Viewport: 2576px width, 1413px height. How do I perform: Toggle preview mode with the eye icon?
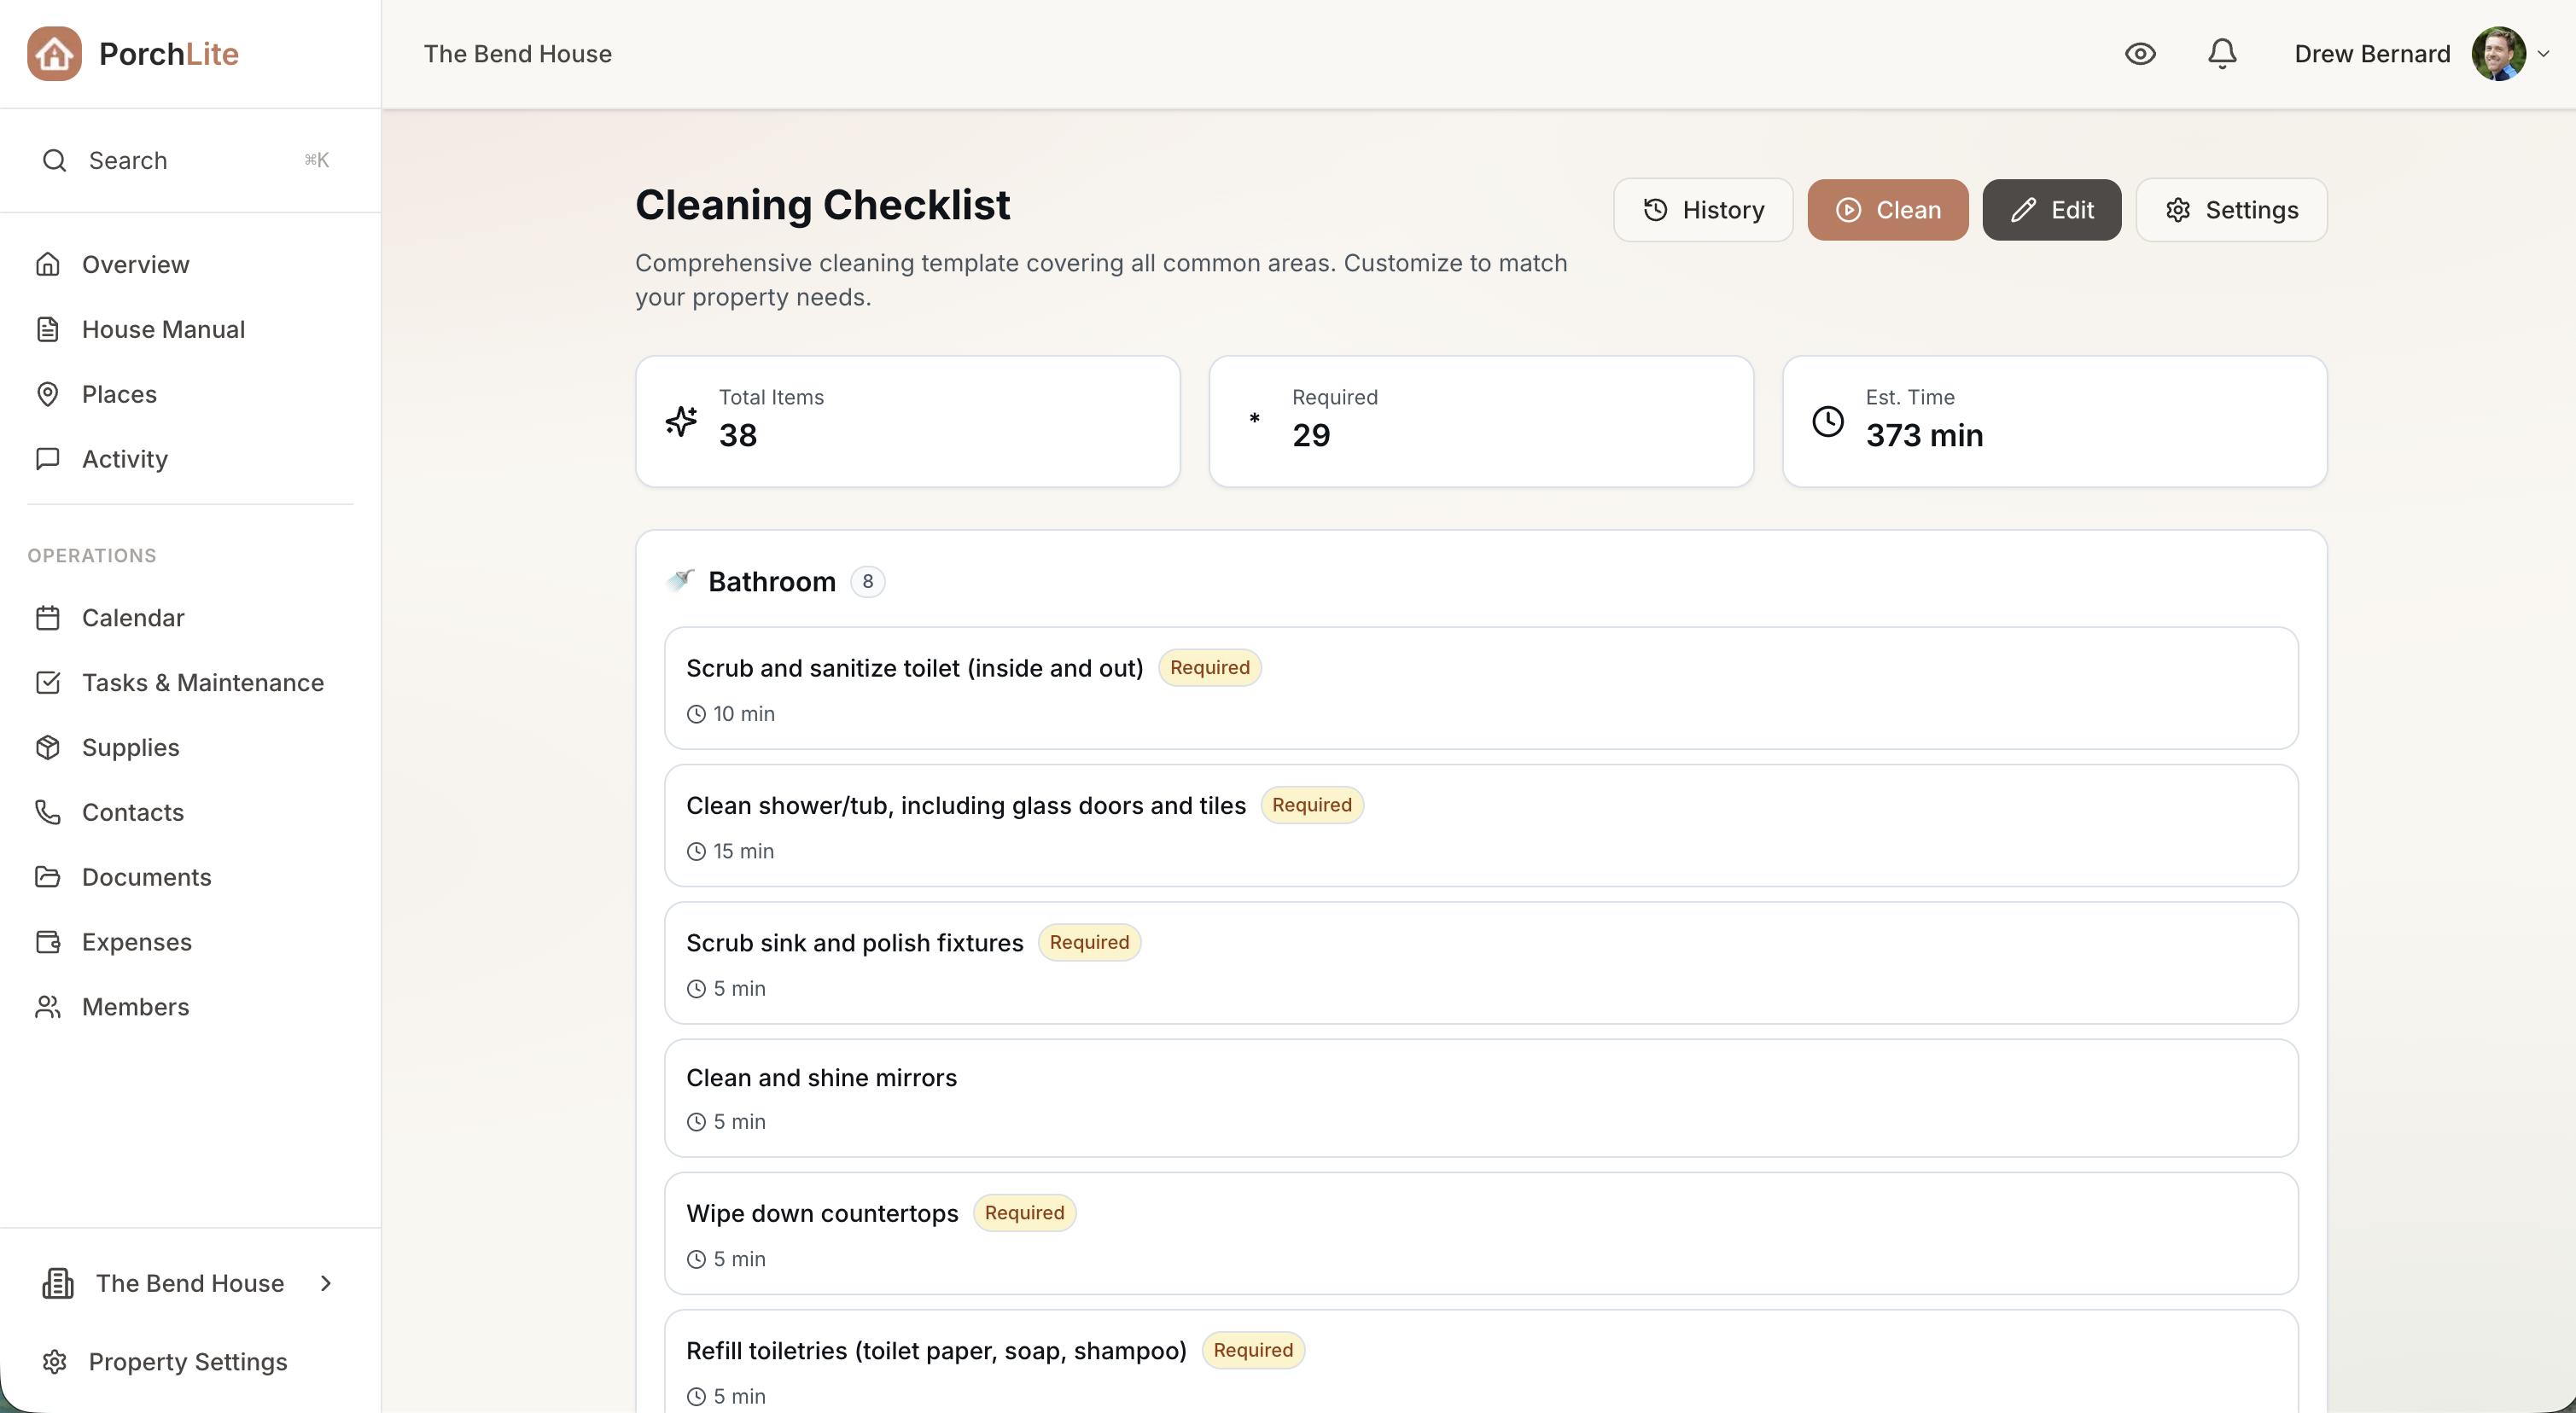click(2140, 53)
